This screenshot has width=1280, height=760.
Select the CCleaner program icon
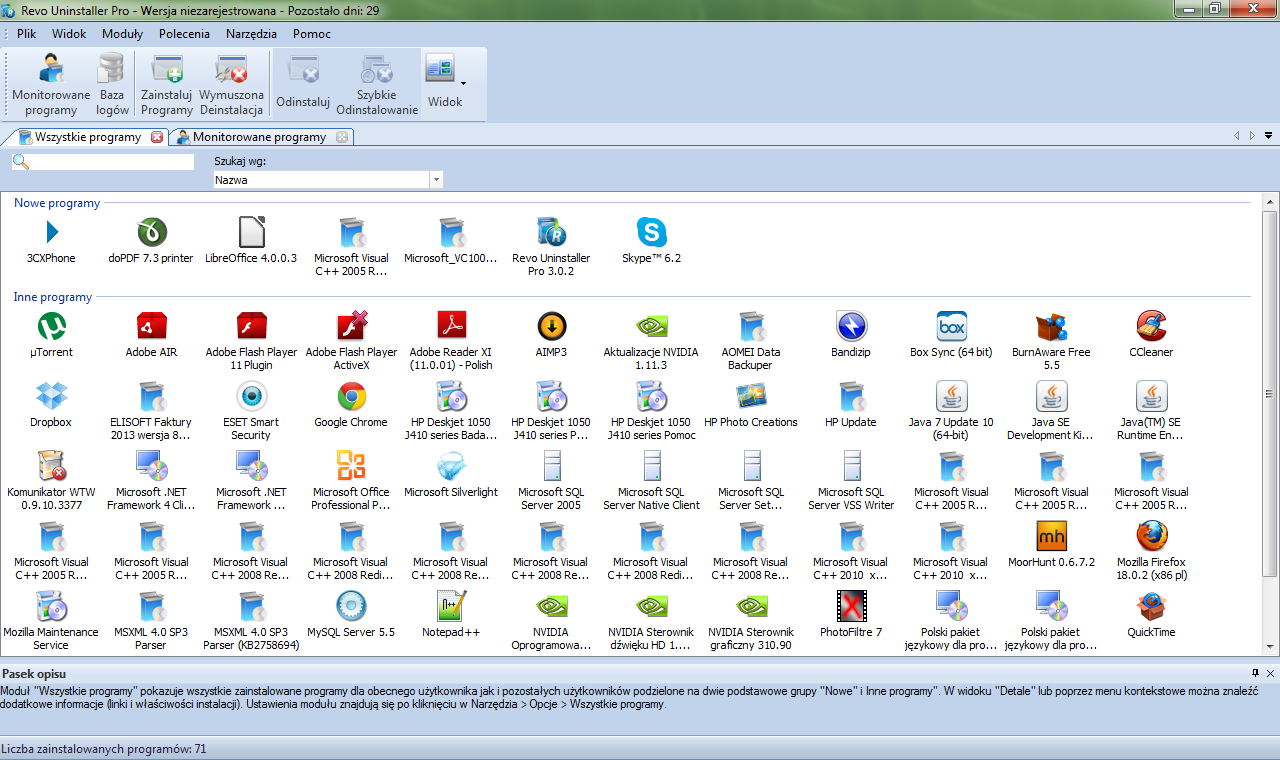point(1151,327)
